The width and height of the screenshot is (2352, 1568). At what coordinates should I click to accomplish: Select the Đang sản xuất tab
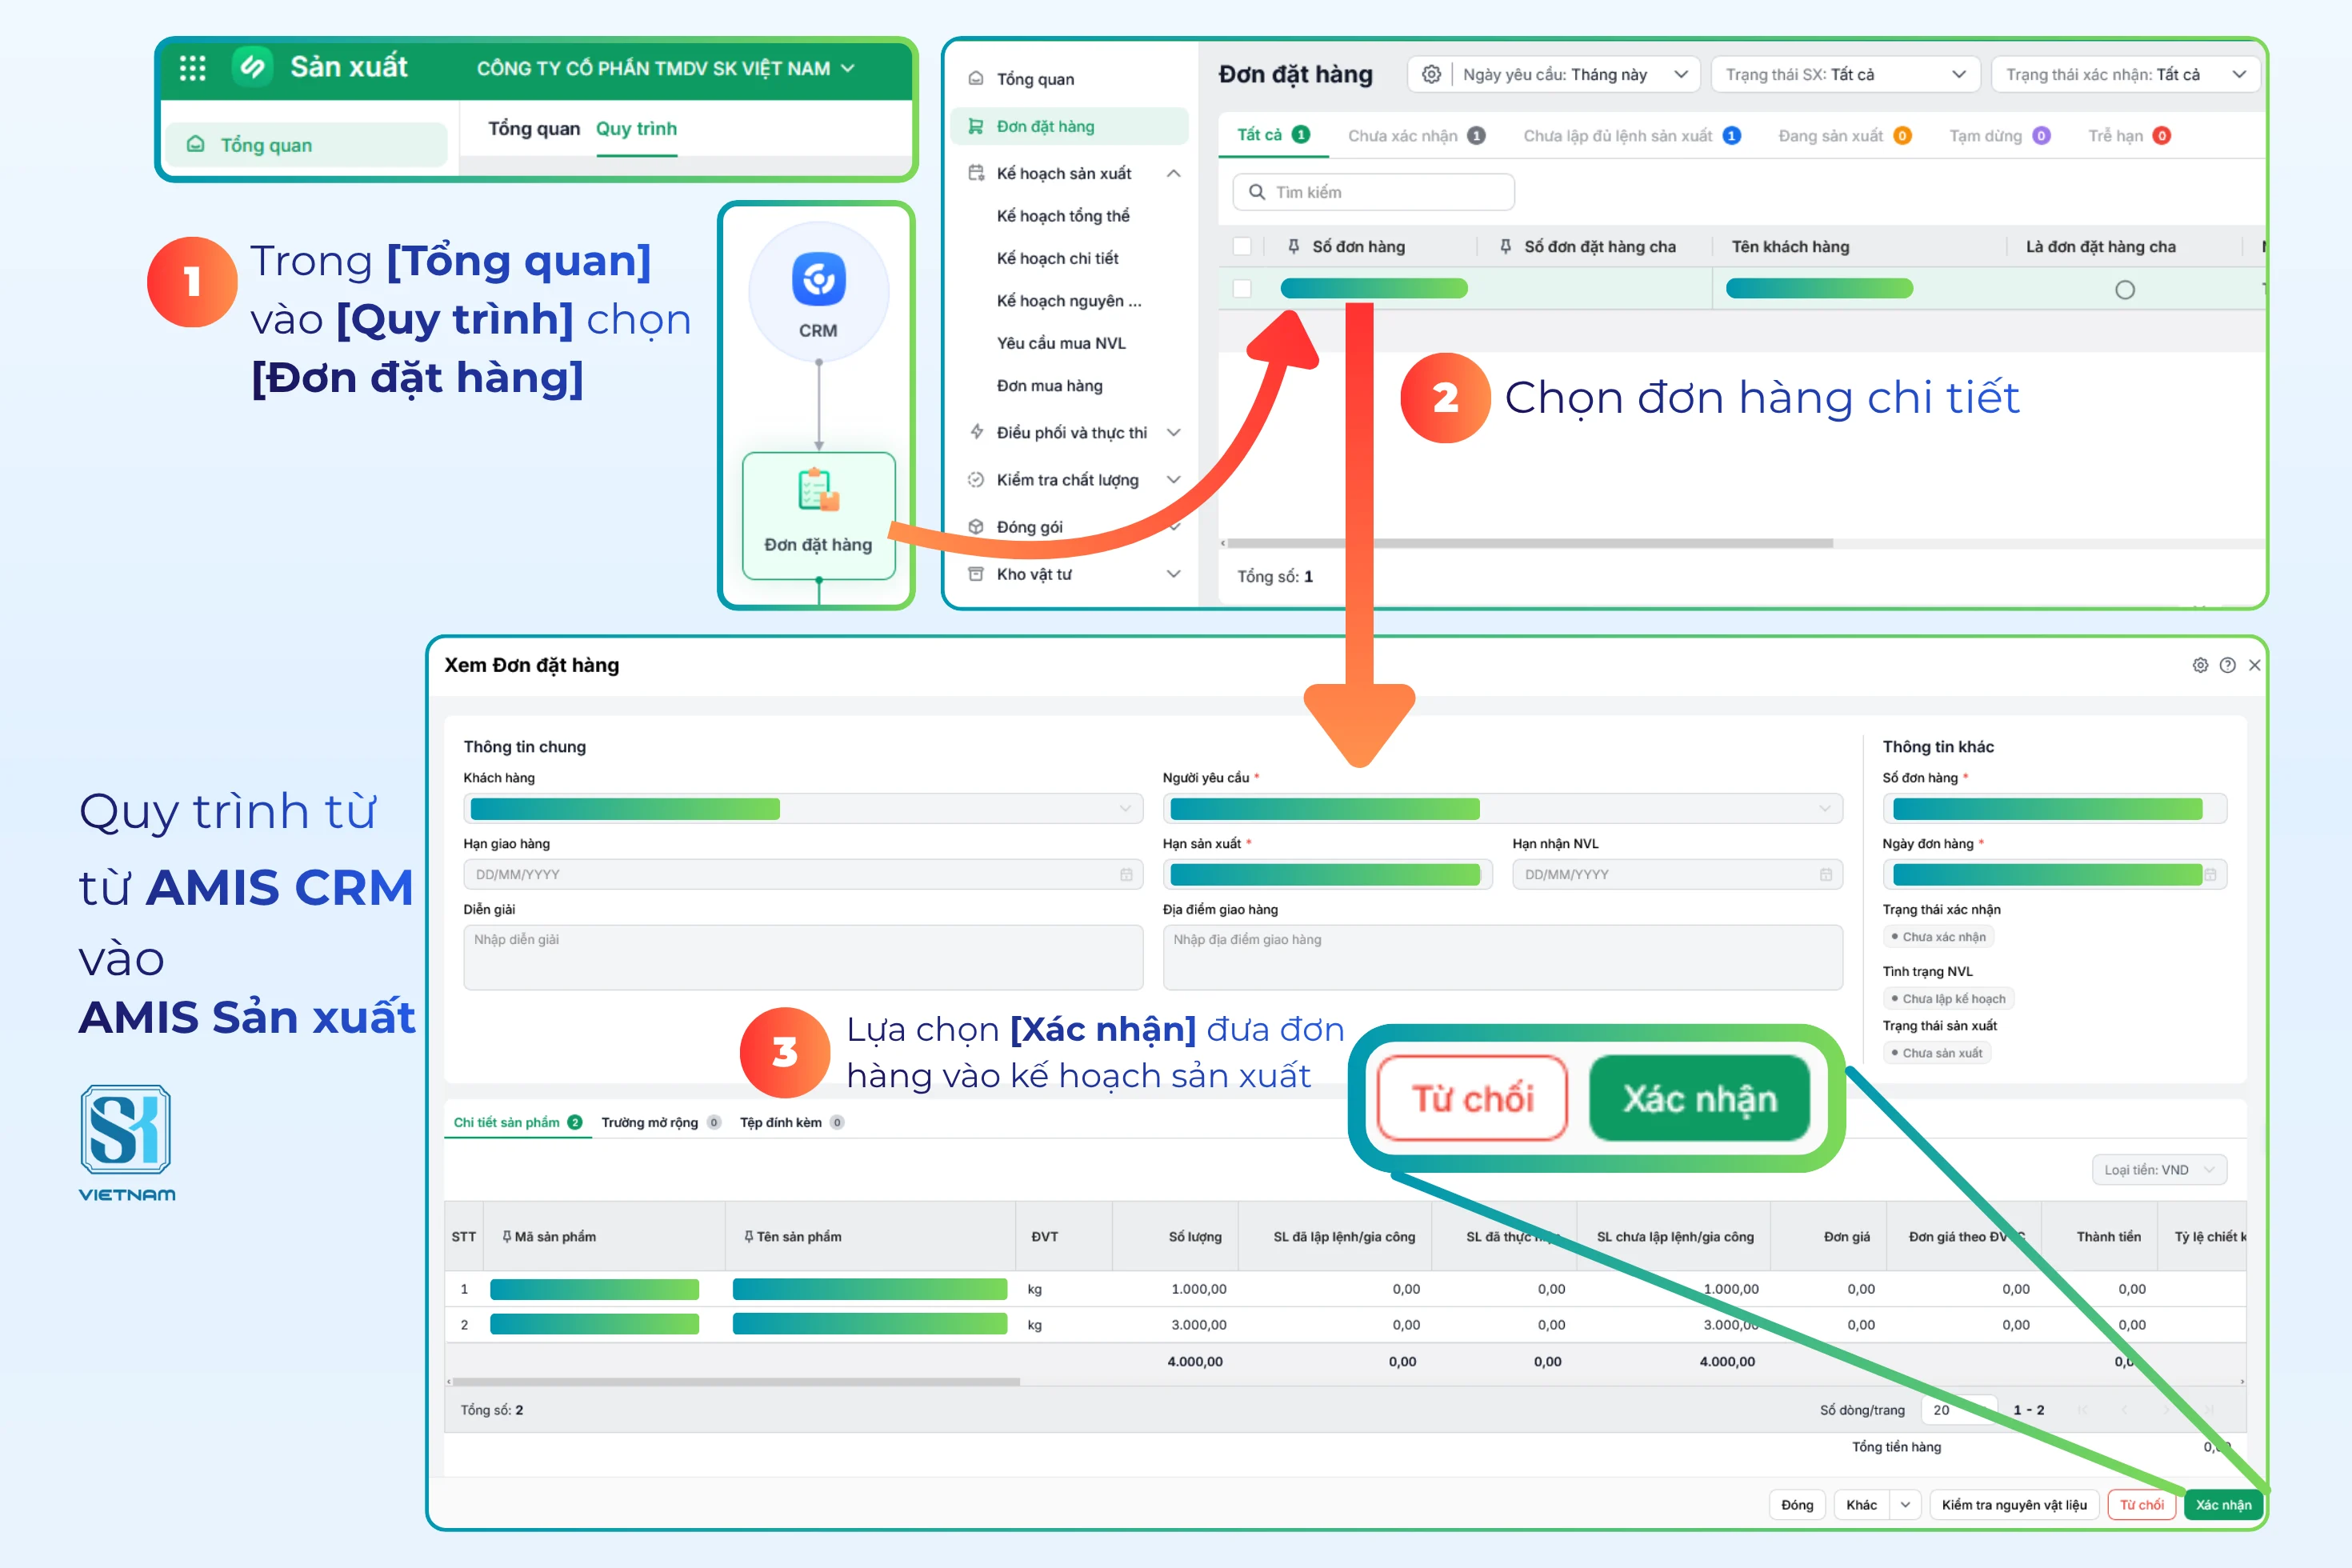pos(1844,136)
